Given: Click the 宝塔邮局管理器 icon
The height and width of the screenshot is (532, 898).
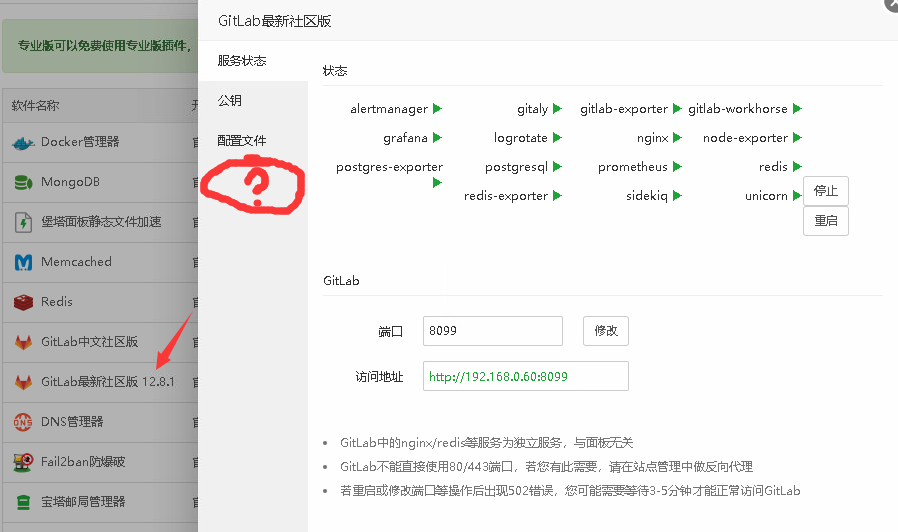Looking at the screenshot, I should pyautogui.click(x=23, y=502).
